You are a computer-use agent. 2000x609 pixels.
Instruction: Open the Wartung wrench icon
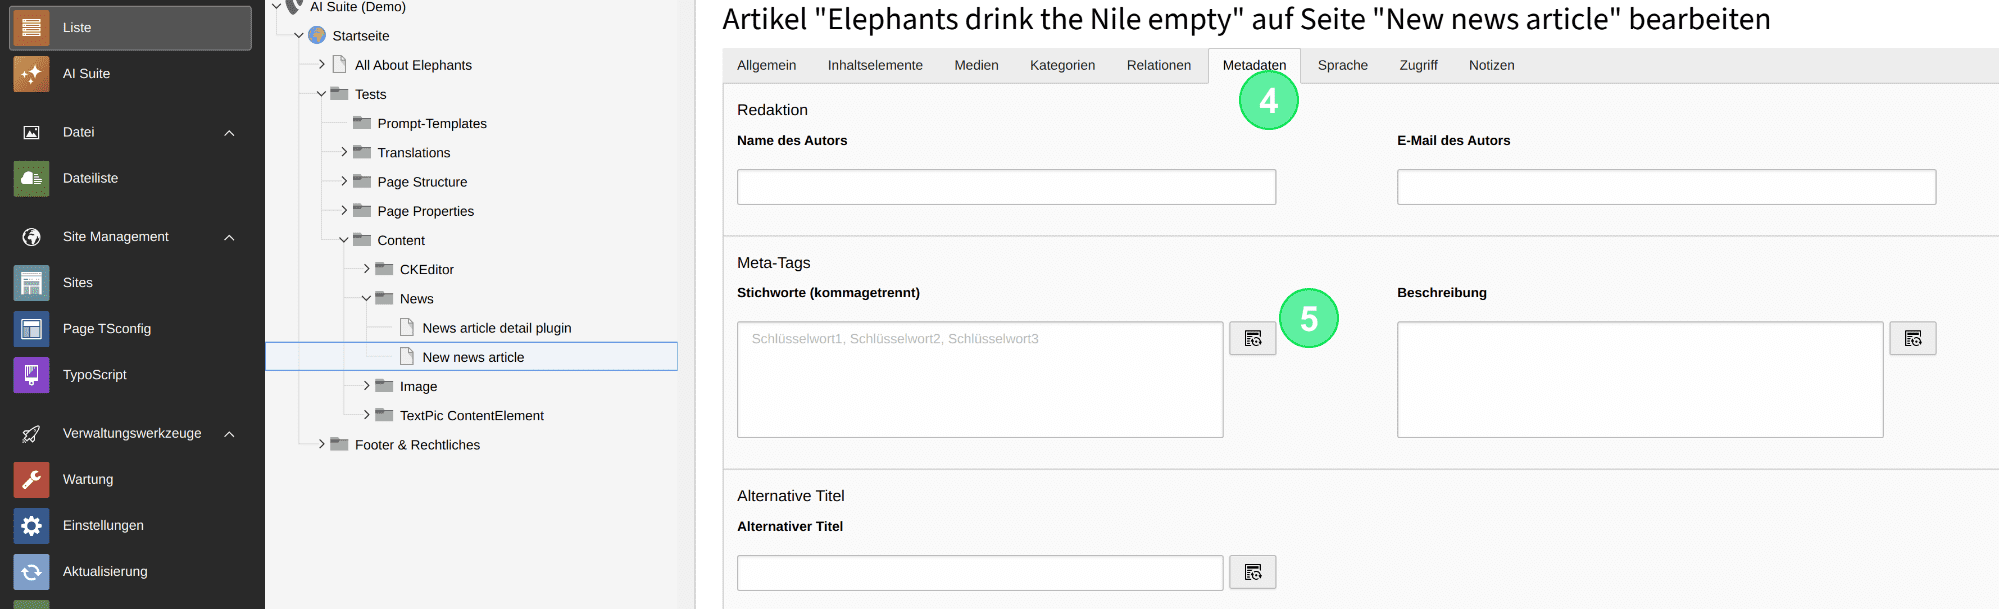coord(31,480)
